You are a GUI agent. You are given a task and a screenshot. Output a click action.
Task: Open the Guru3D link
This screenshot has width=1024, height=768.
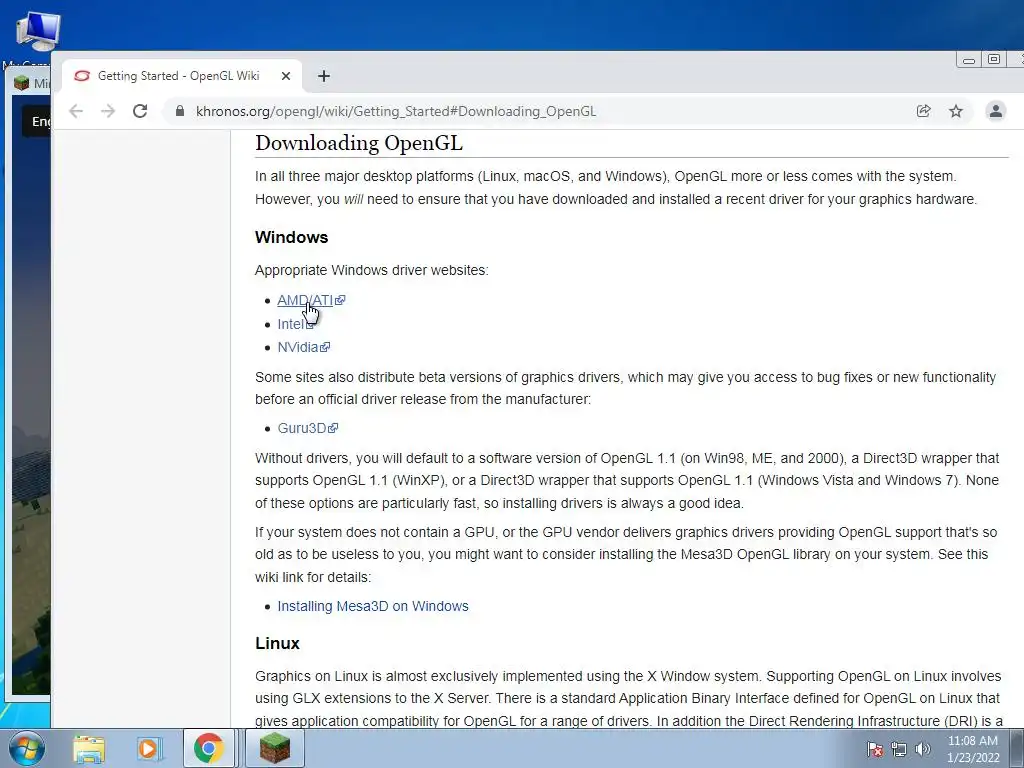coord(302,428)
